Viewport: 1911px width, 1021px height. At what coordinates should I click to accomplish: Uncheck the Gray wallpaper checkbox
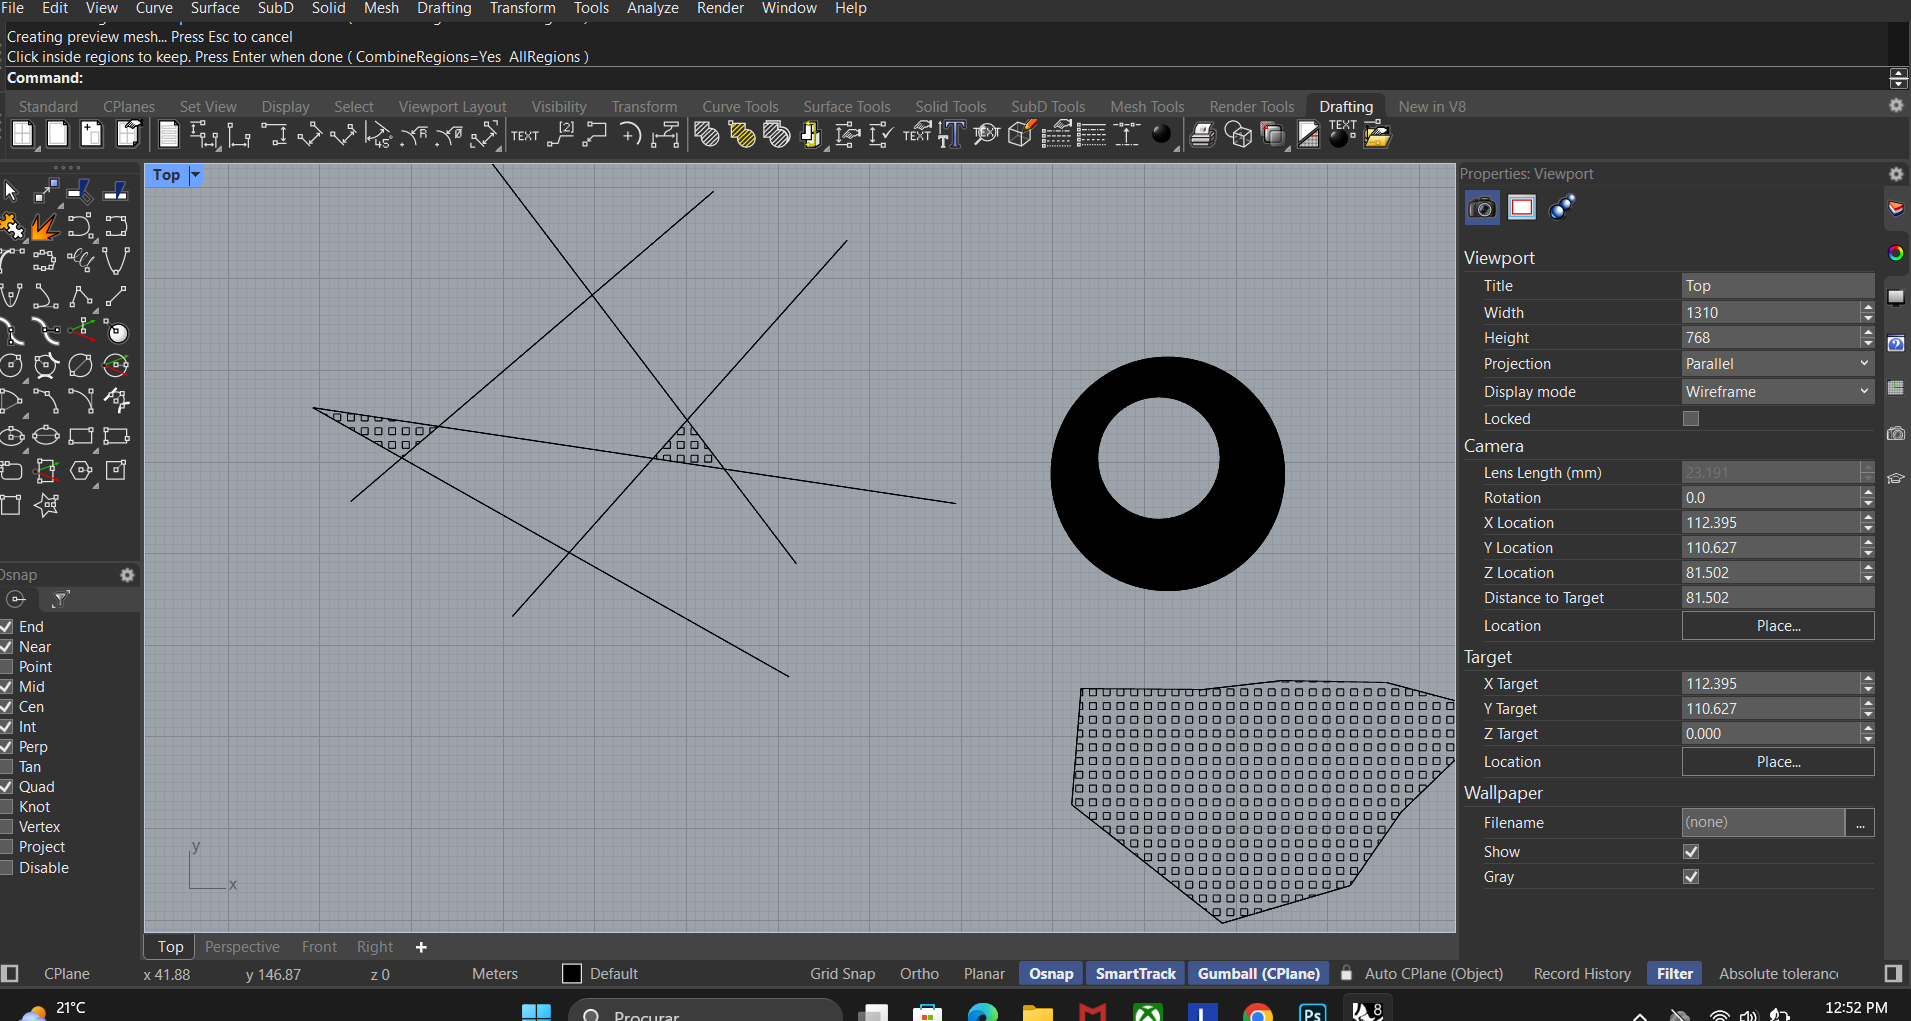coord(1691,877)
